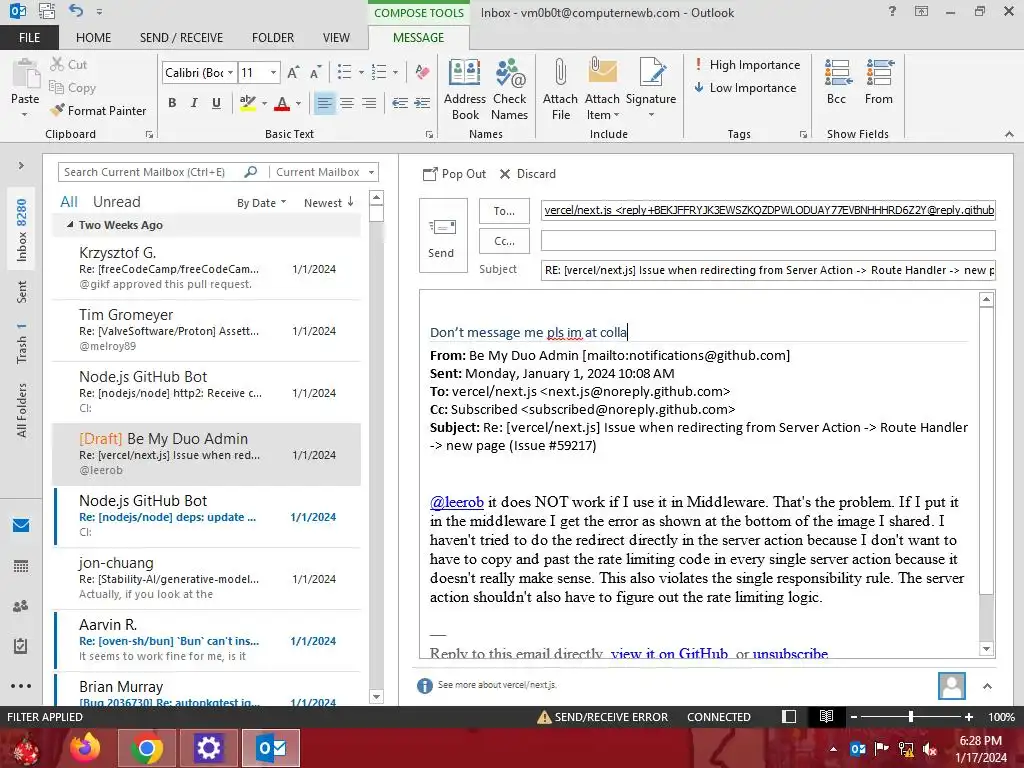Viewport: 1024px width, 768px height.
Task: Toggle Bold formatting
Action: (172, 103)
